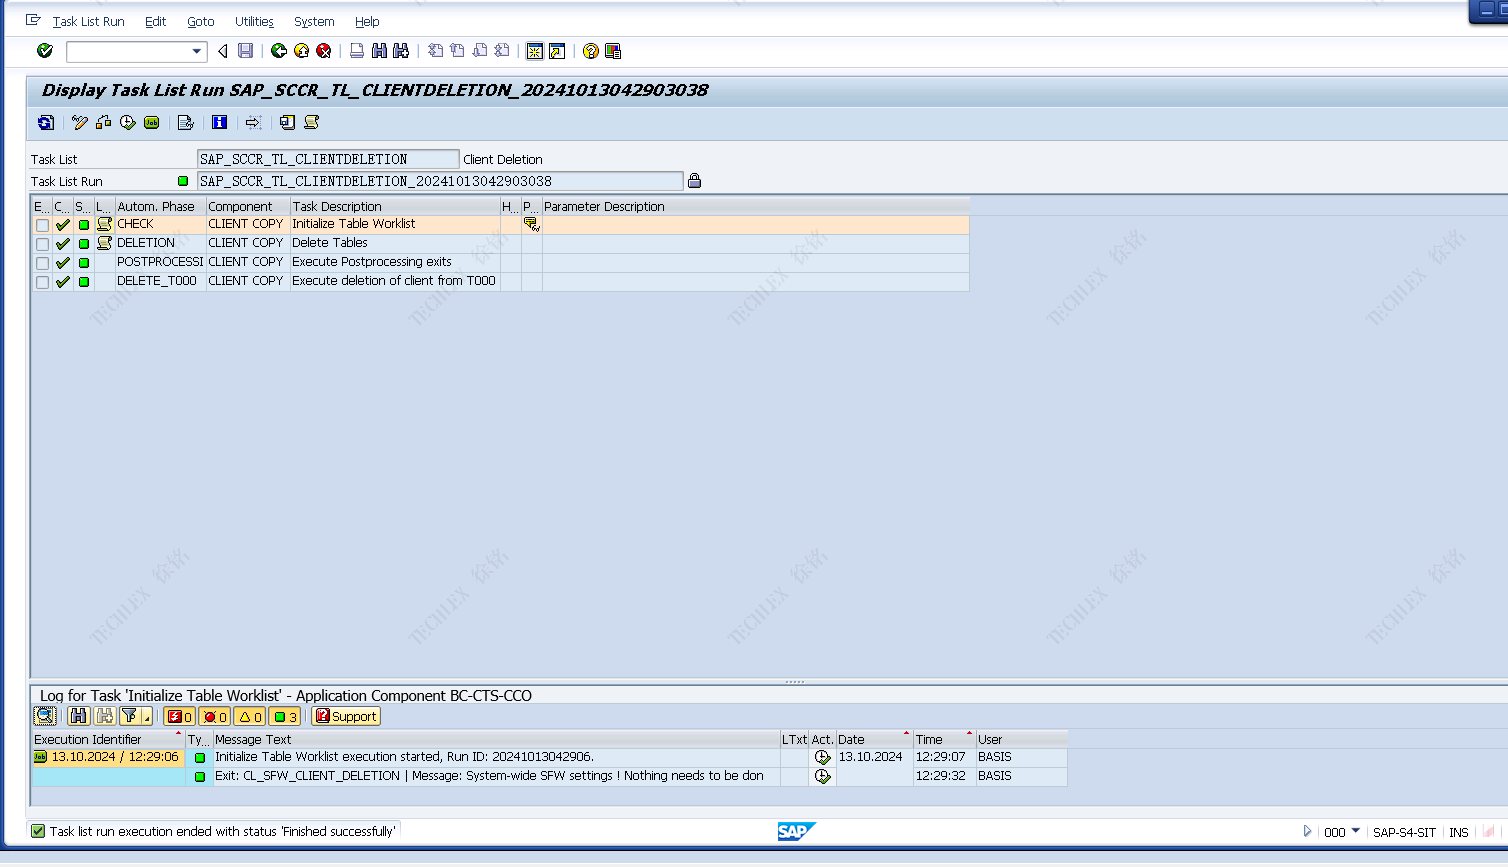Screen dimensions: 1508x867
Task: Click the Print icon in standard toolbar
Action: [x=357, y=51]
